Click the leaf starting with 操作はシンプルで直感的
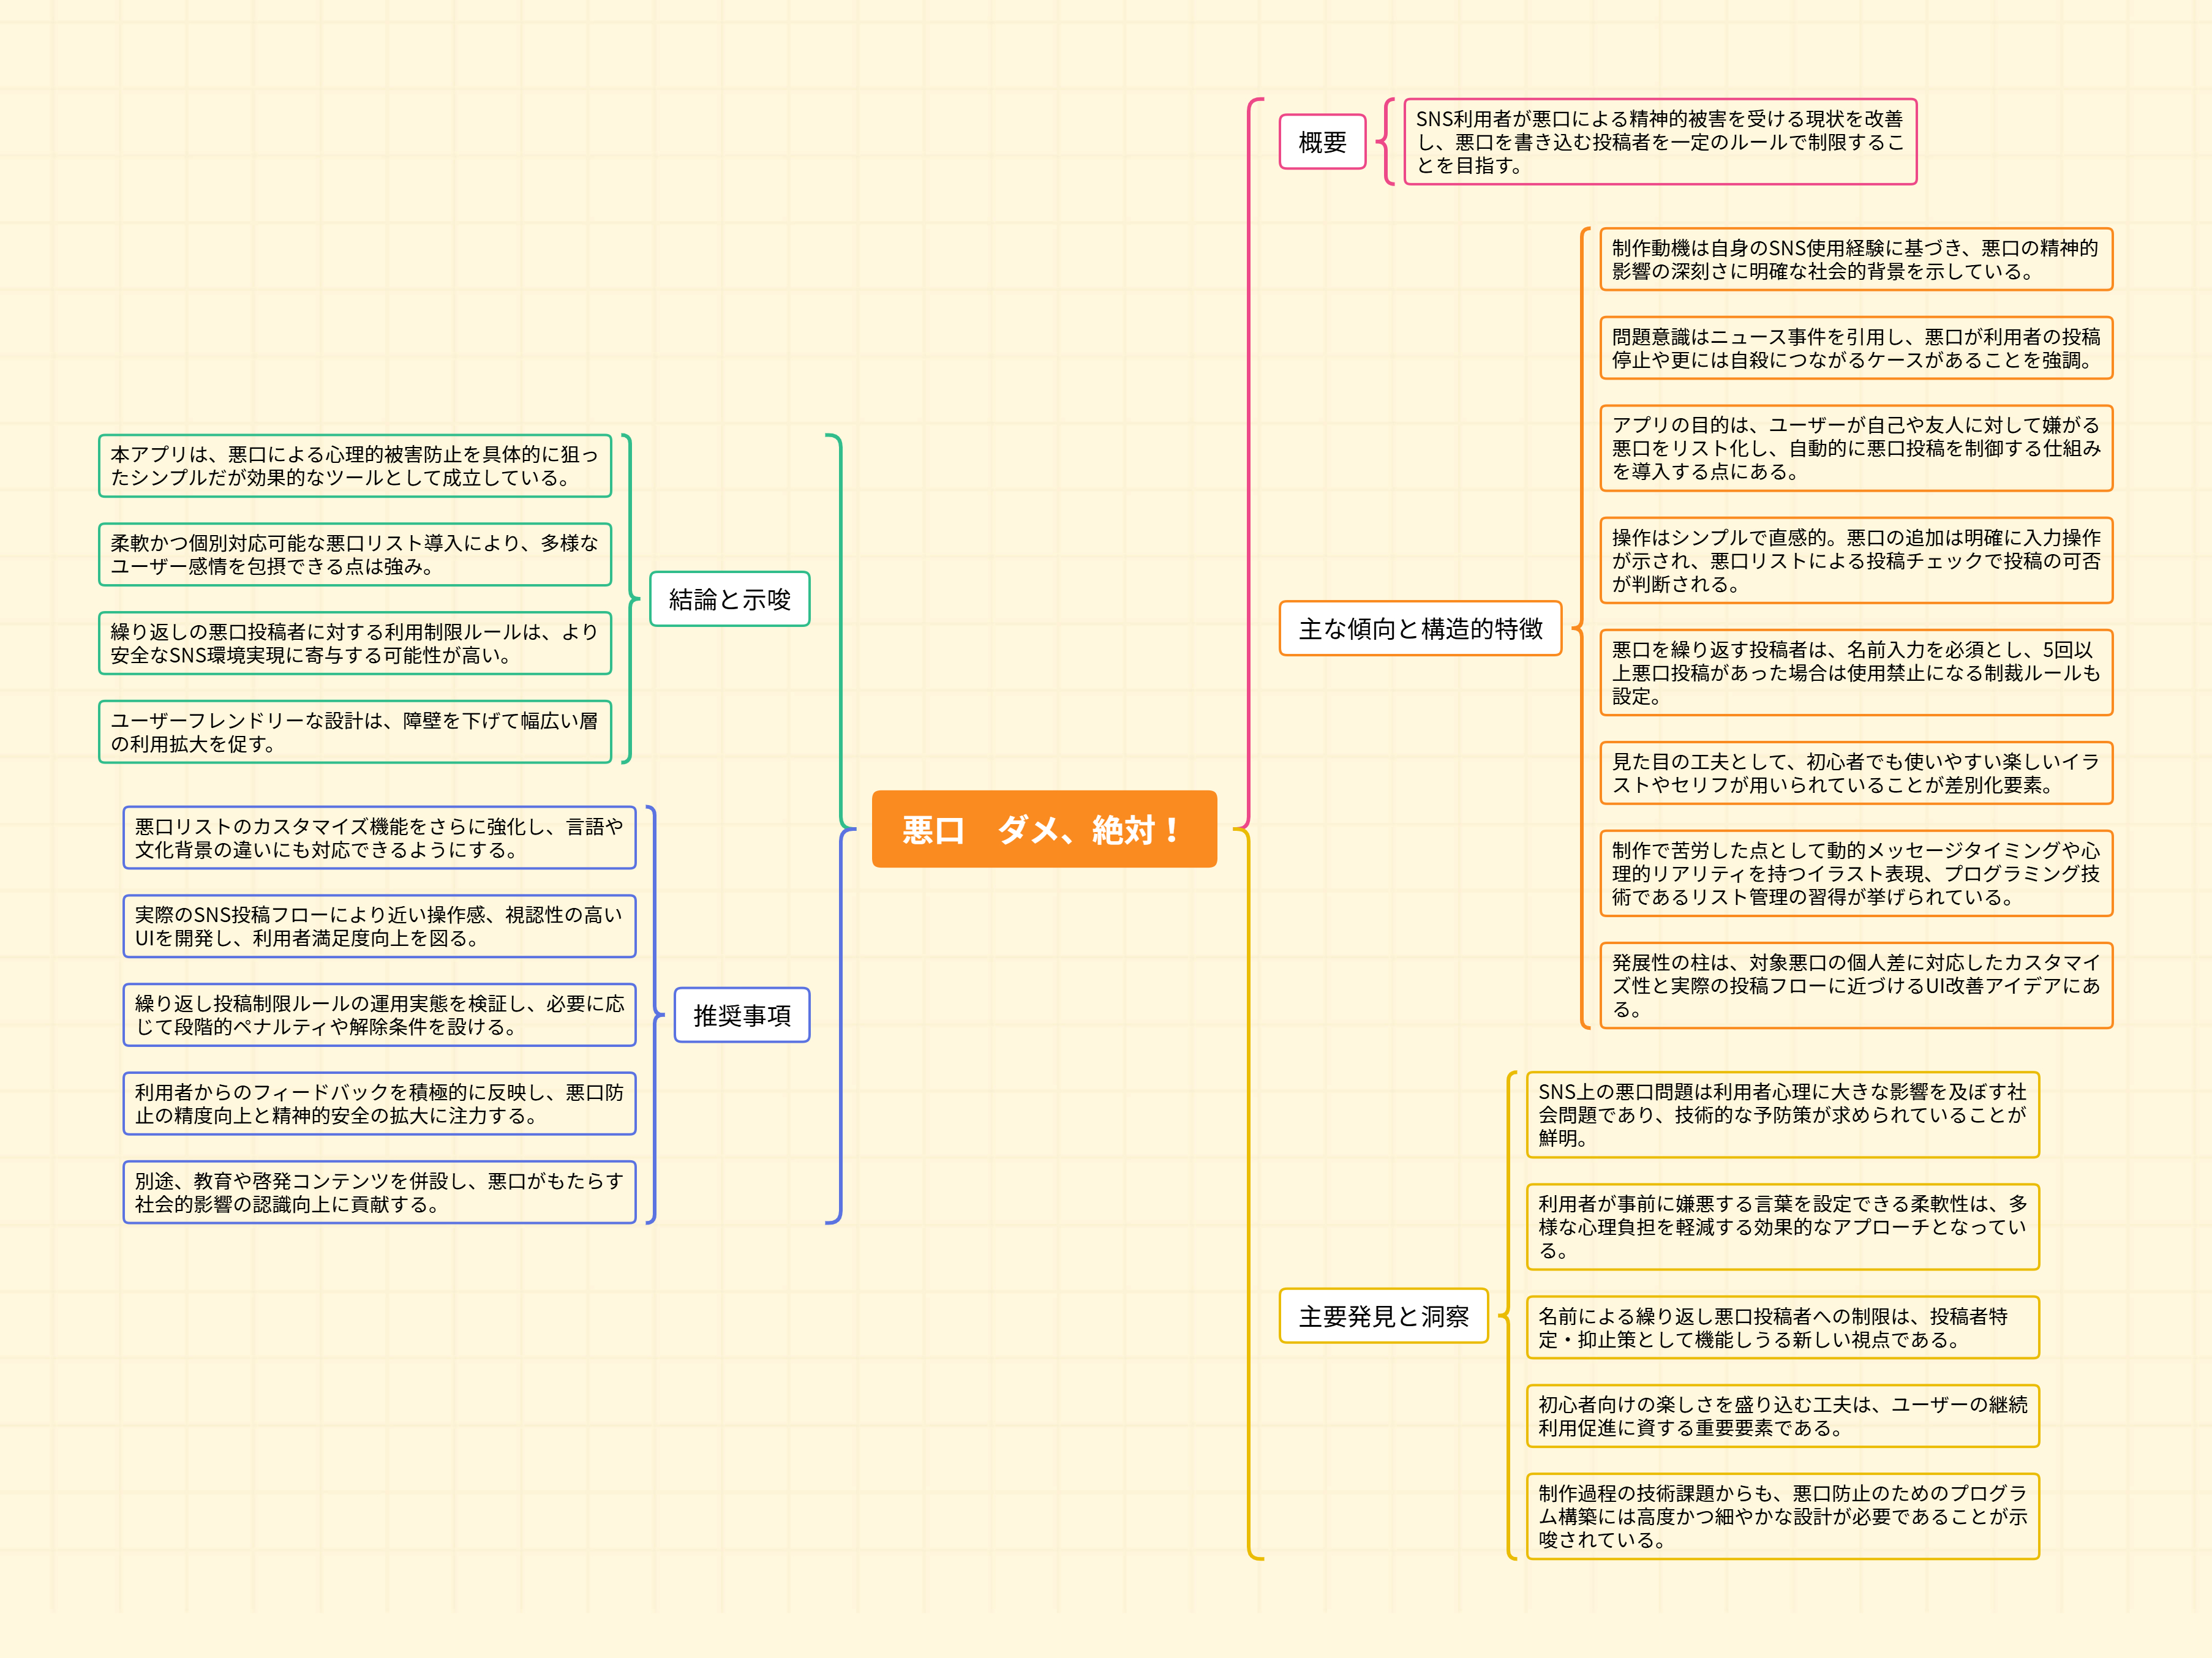 tap(1855, 560)
